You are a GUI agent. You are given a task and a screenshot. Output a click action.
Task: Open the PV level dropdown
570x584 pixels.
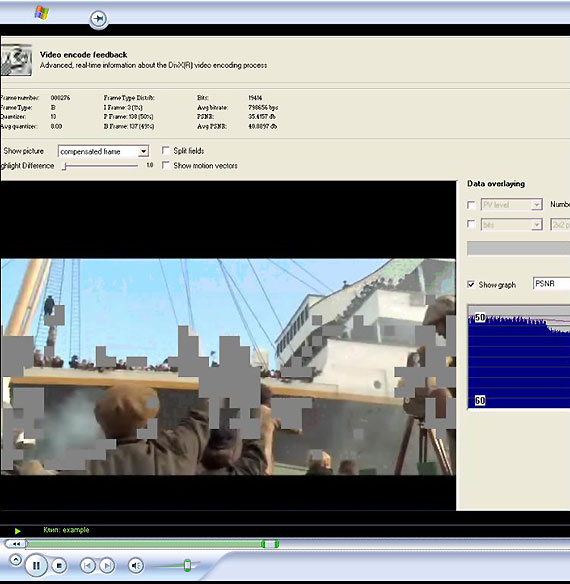512,204
